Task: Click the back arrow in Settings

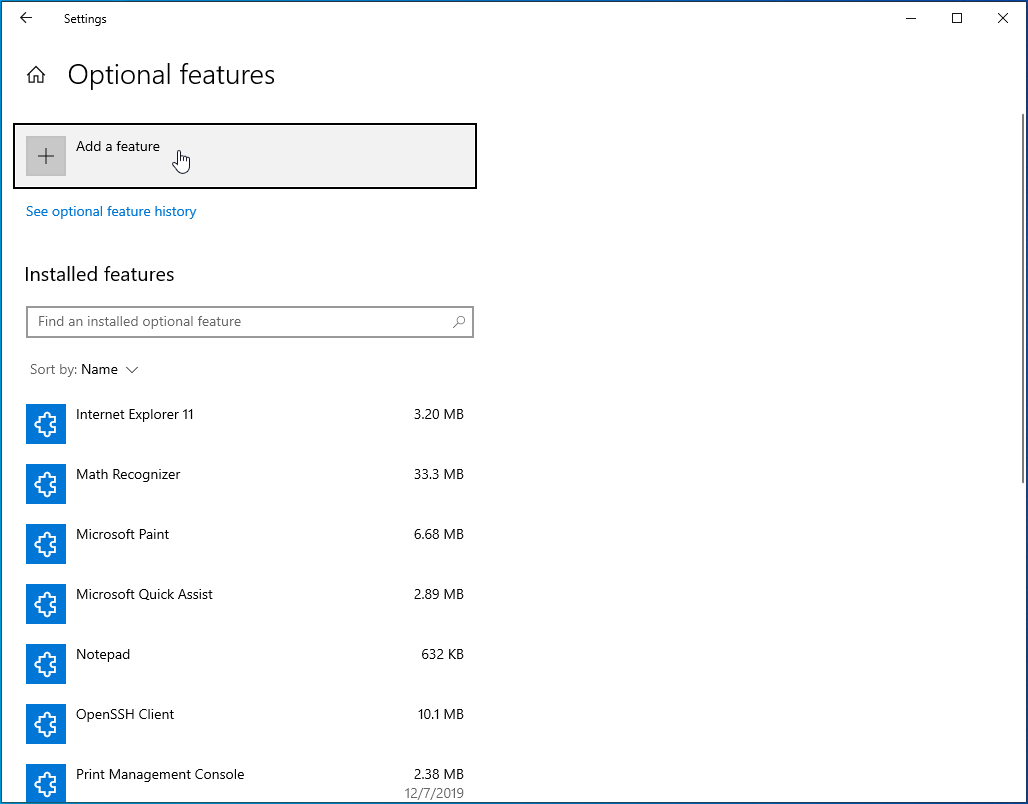Action: tap(26, 18)
